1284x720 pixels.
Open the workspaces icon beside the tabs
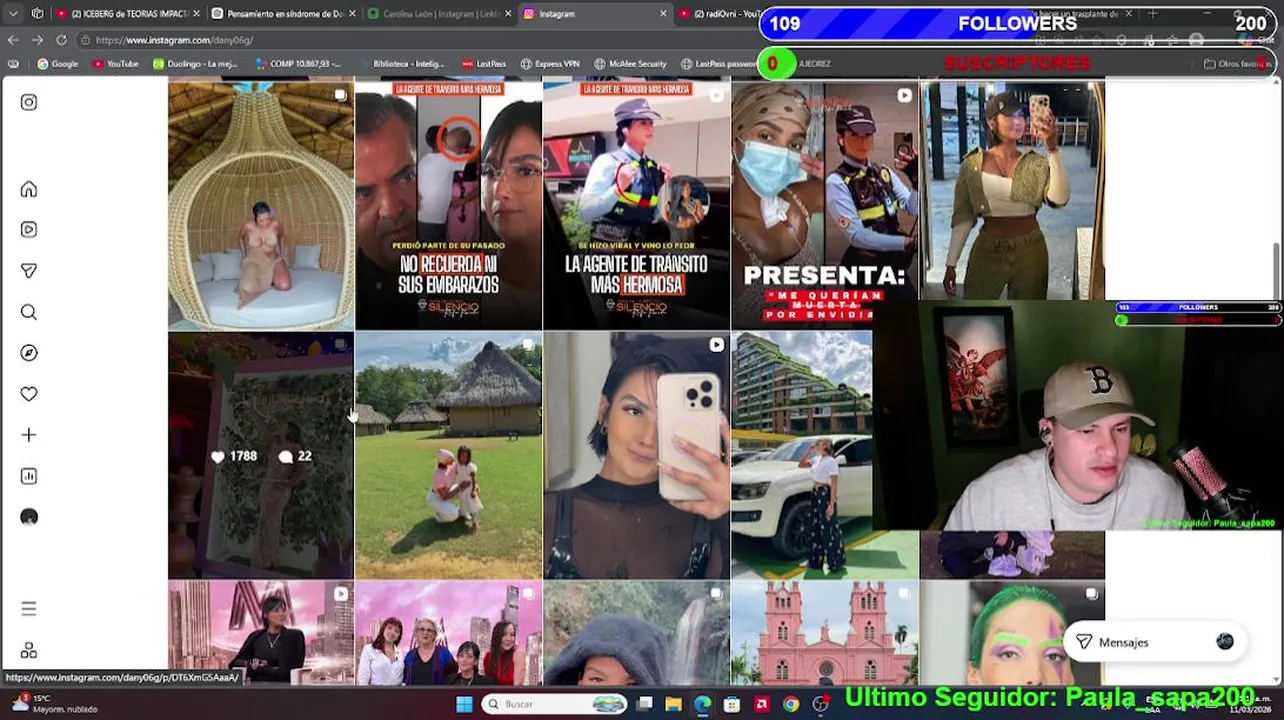pos(37,14)
